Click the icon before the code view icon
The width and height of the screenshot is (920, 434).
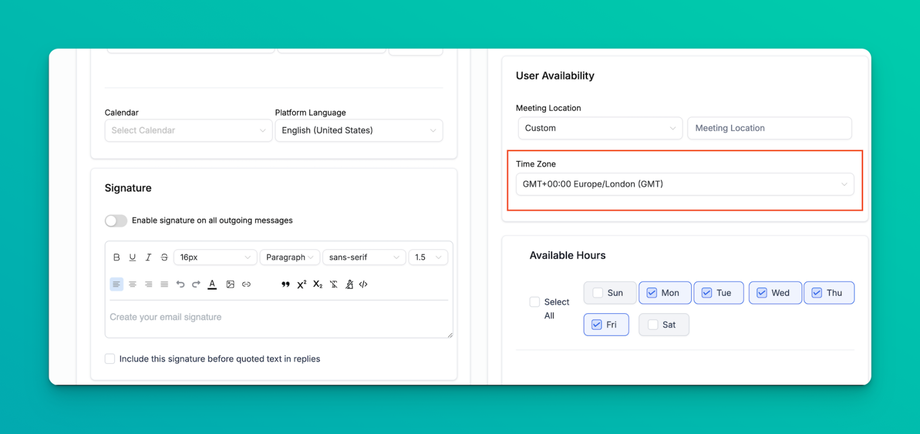pyautogui.click(x=349, y=284)
